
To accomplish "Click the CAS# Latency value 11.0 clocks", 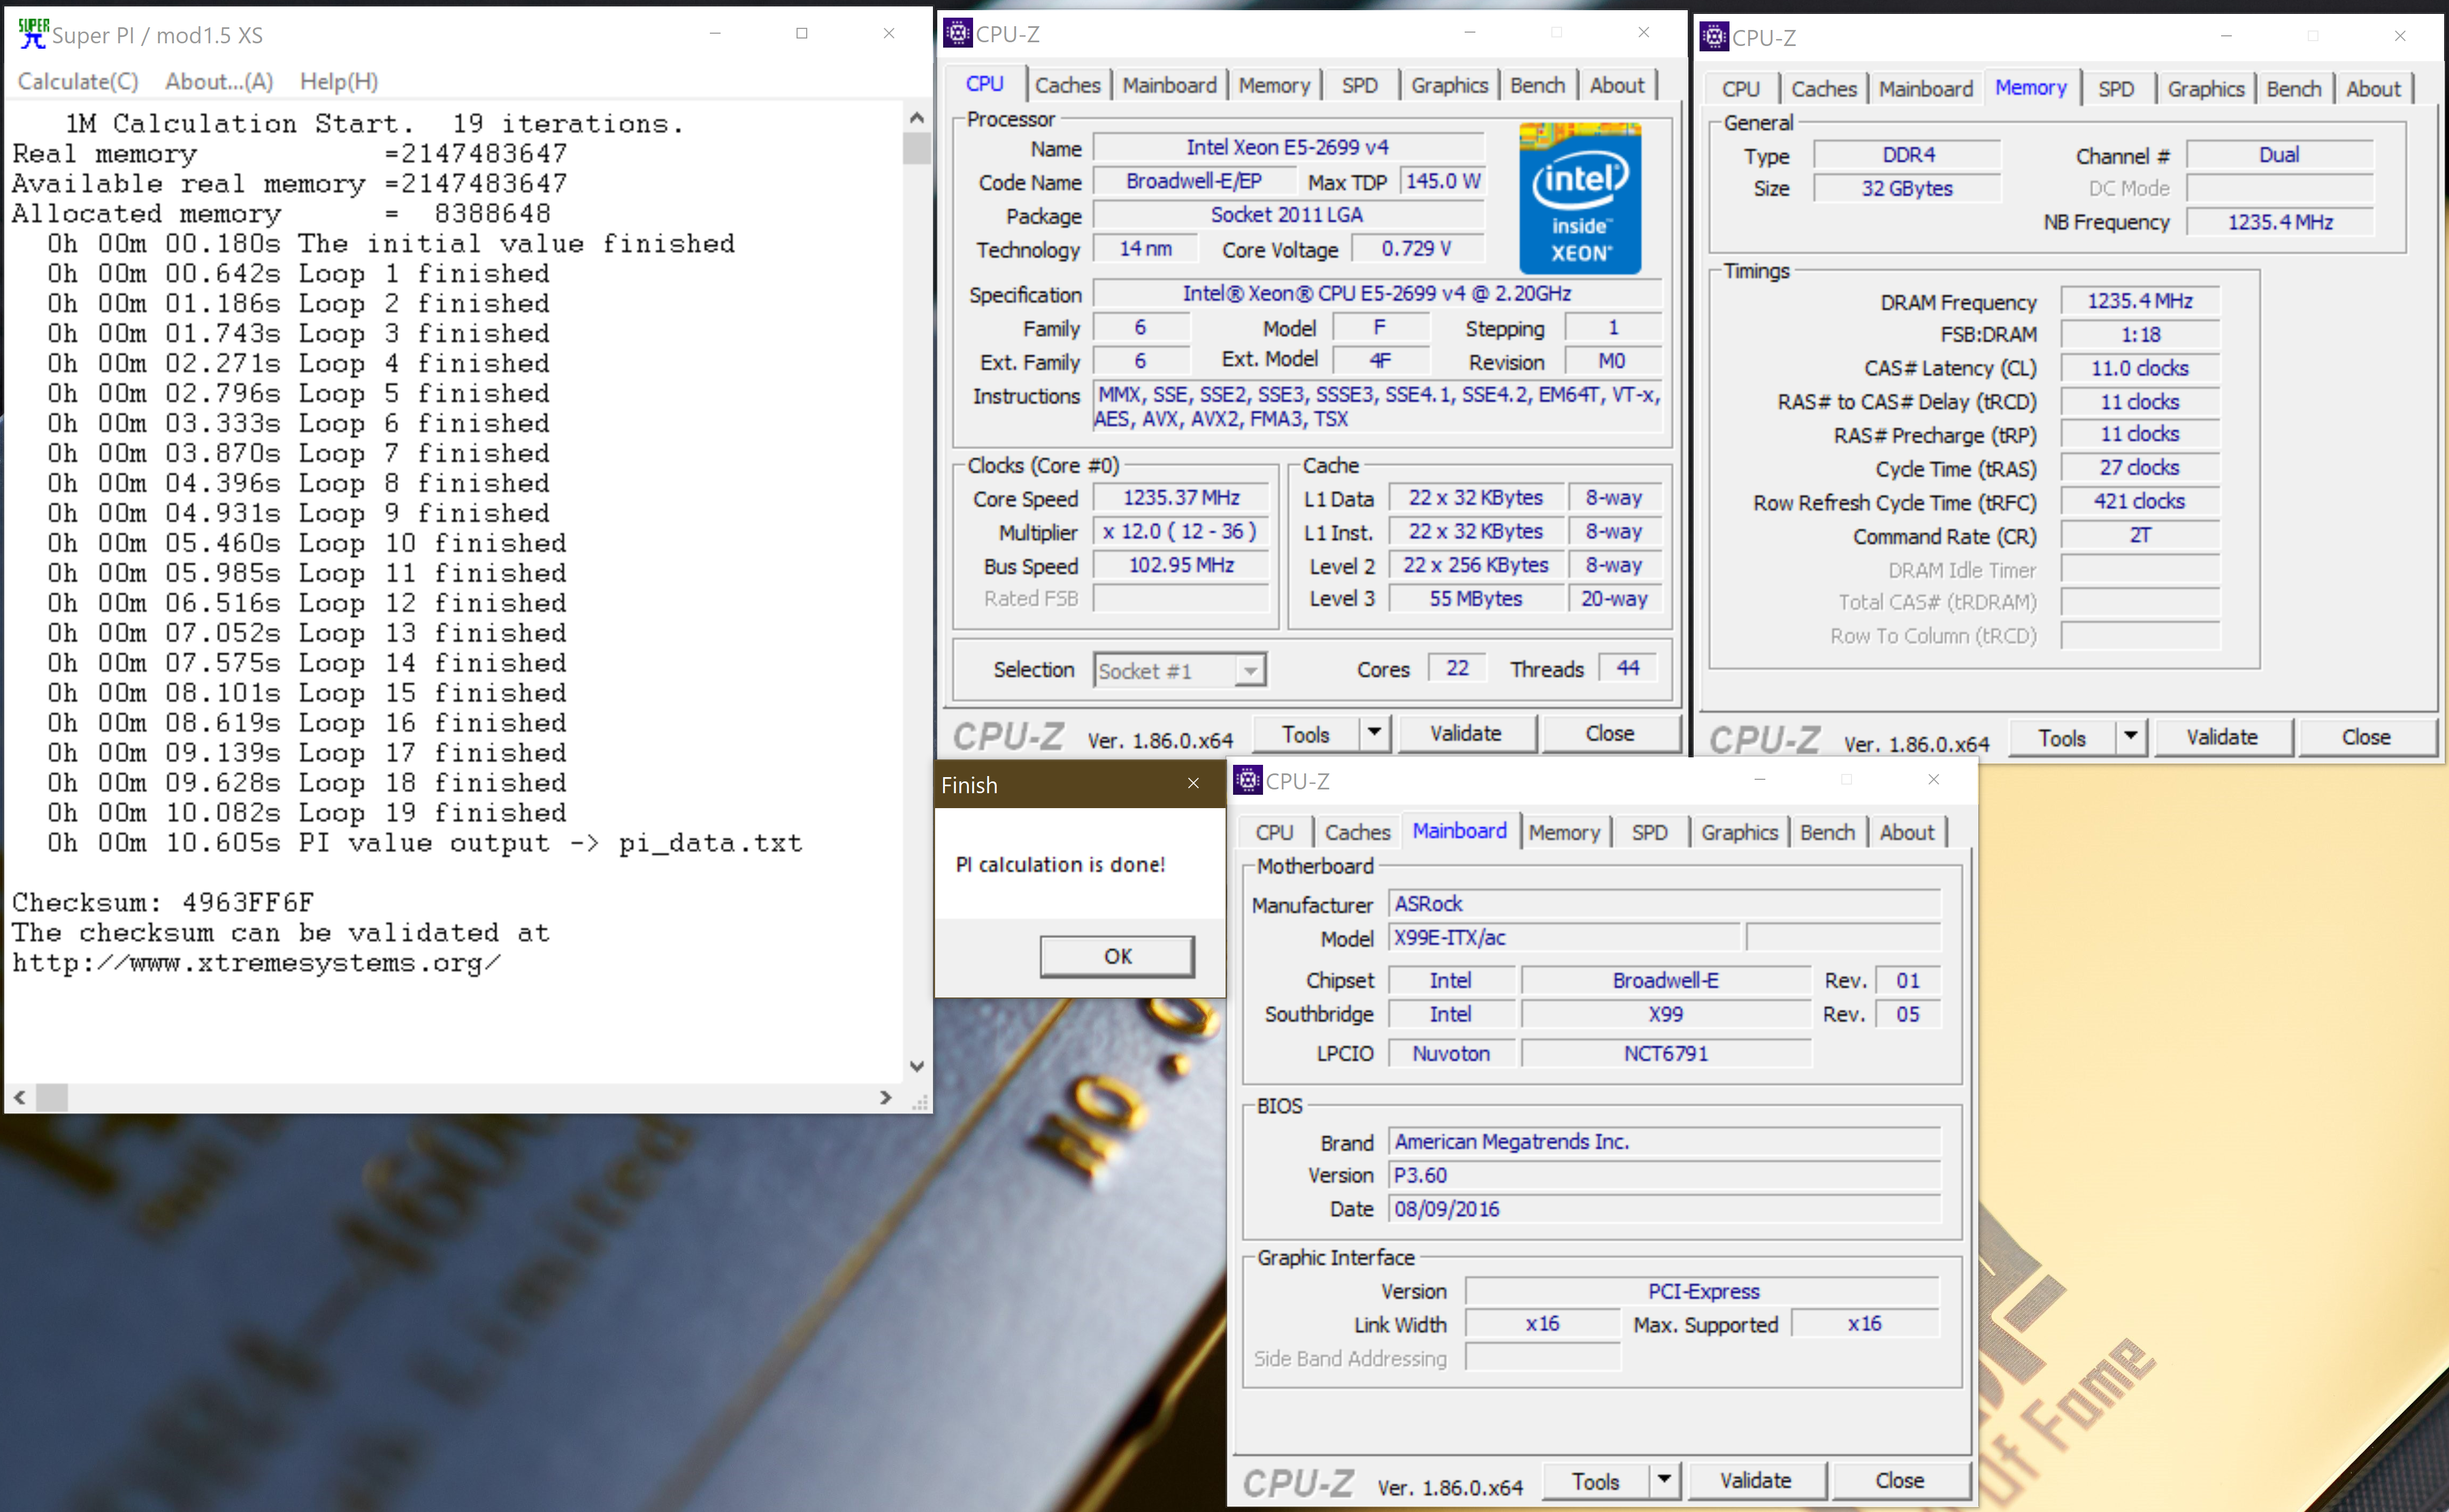I will pos(2139,368).
